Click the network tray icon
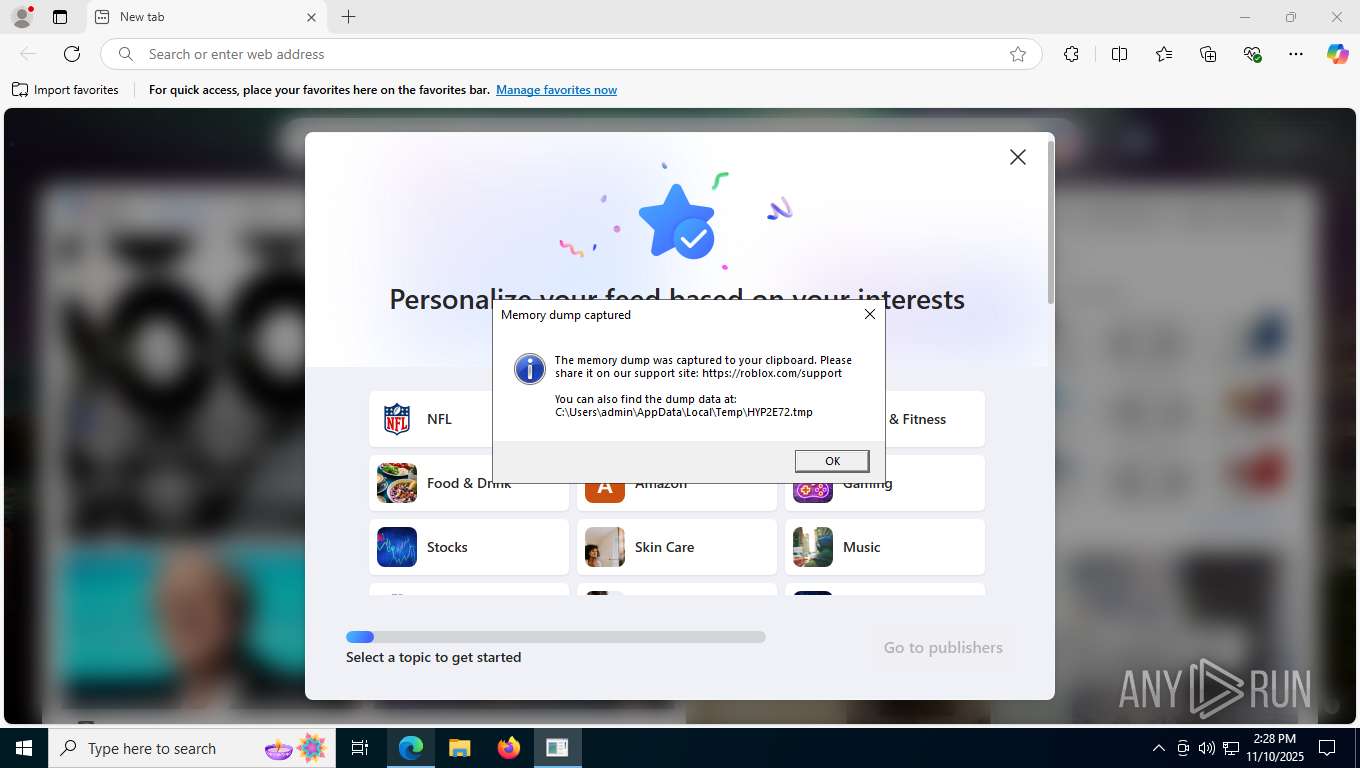Viewport: 1360px width, 768px height. [1231, 748]
